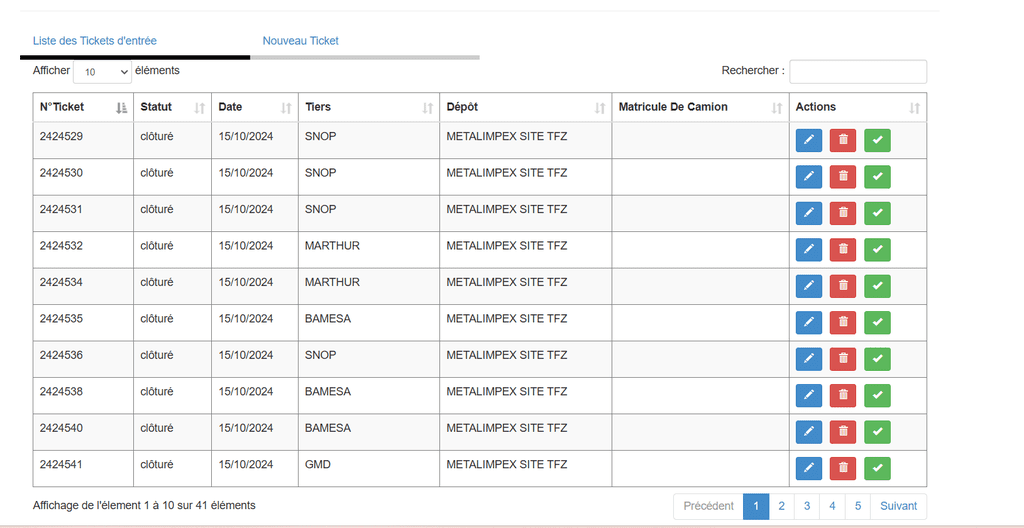Validate ticket 2424541 with green checkmark

click(878, 469)
